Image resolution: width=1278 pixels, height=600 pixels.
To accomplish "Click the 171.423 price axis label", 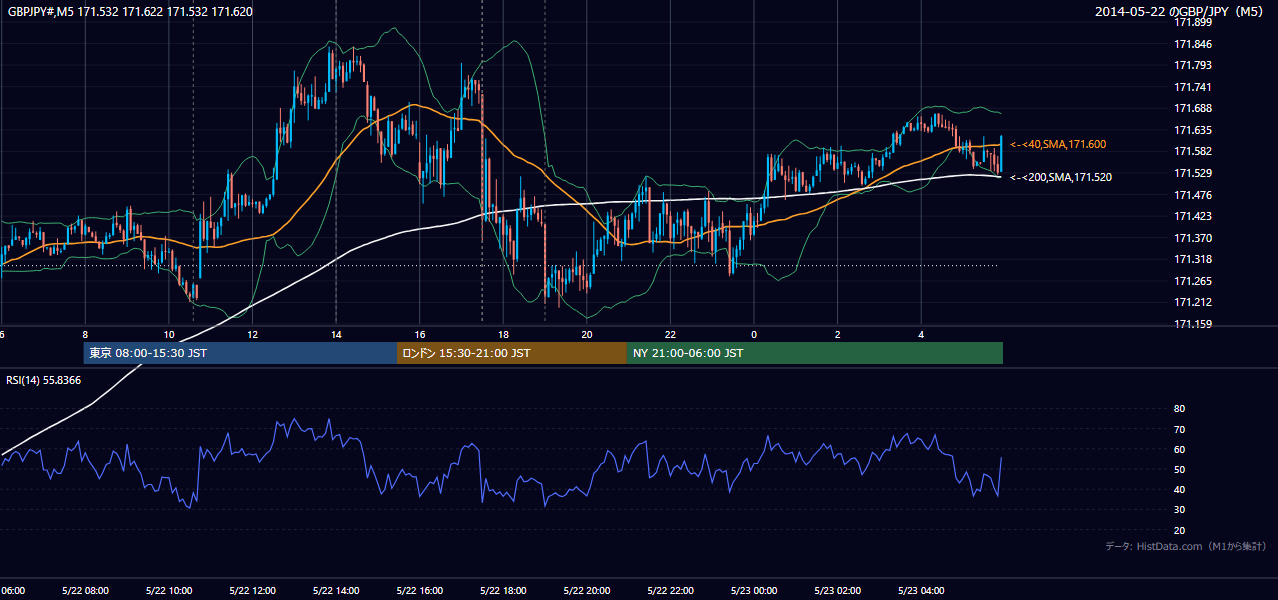I will click(x=1193, y=216).
